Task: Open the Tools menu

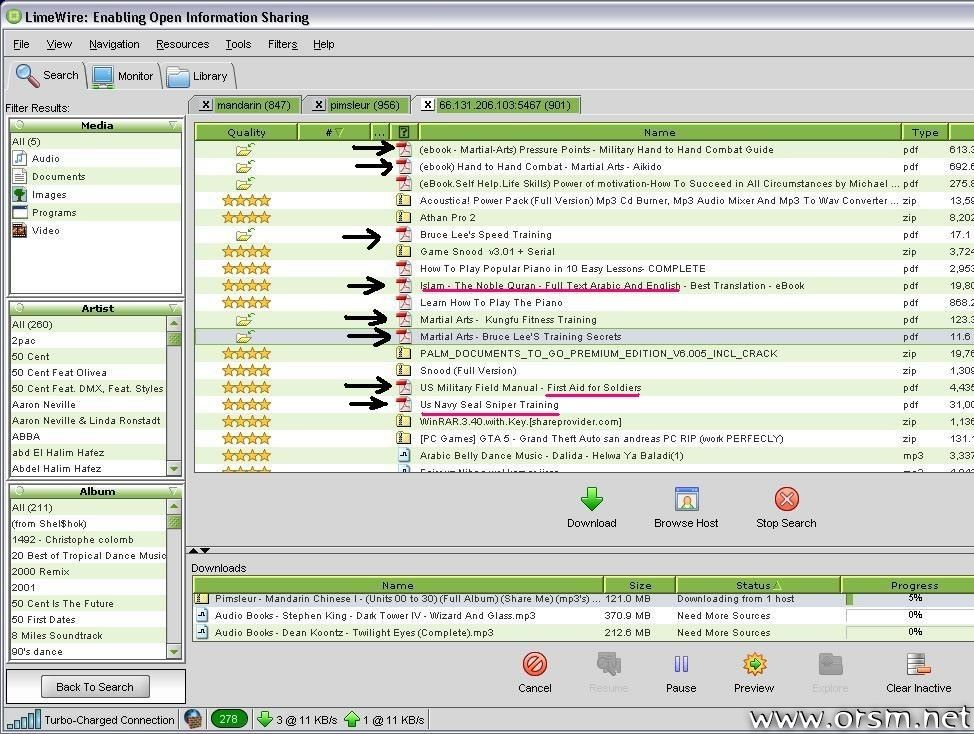Action: point(238,44)
